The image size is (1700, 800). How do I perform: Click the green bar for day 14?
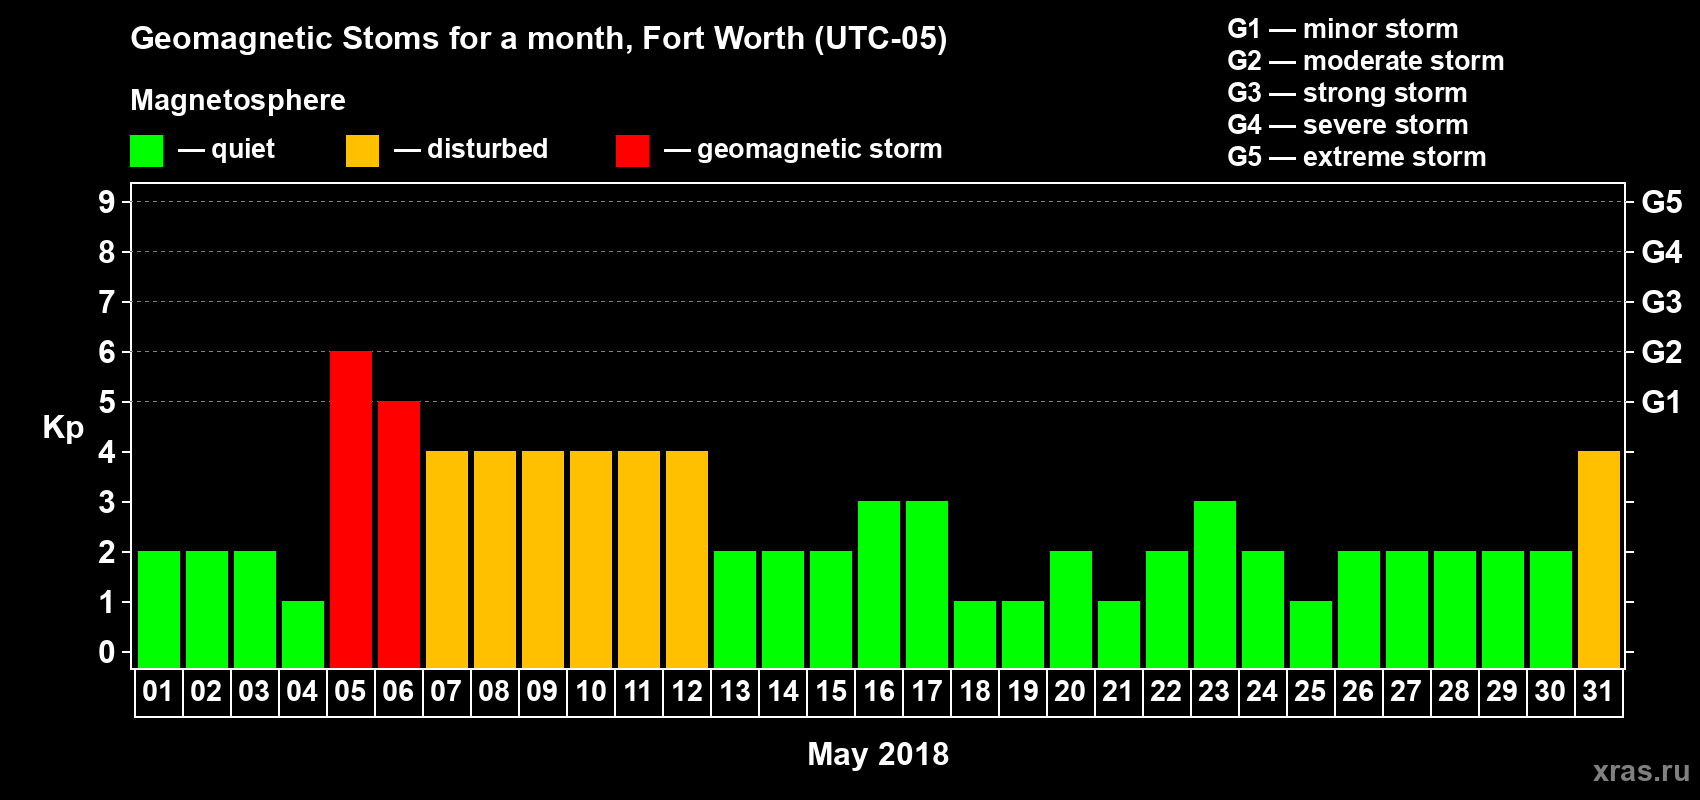point(783,609)
